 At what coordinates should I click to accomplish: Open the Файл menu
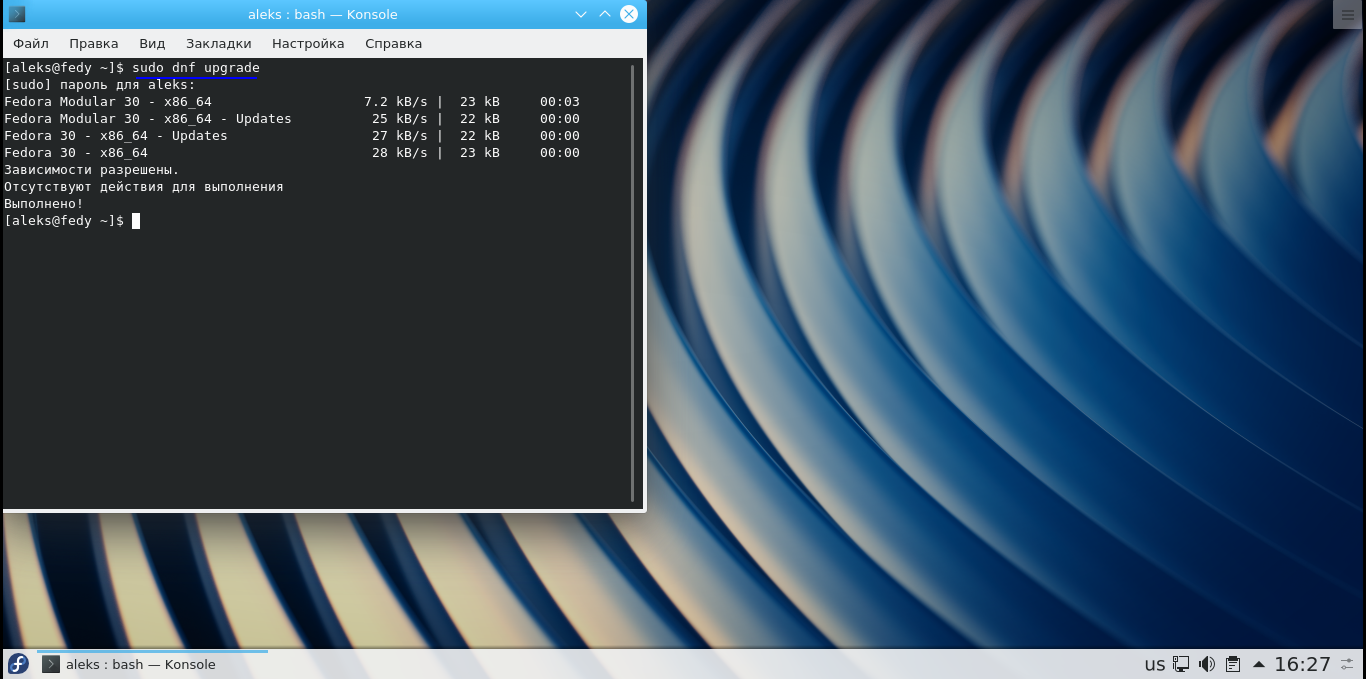coord(31,43)
